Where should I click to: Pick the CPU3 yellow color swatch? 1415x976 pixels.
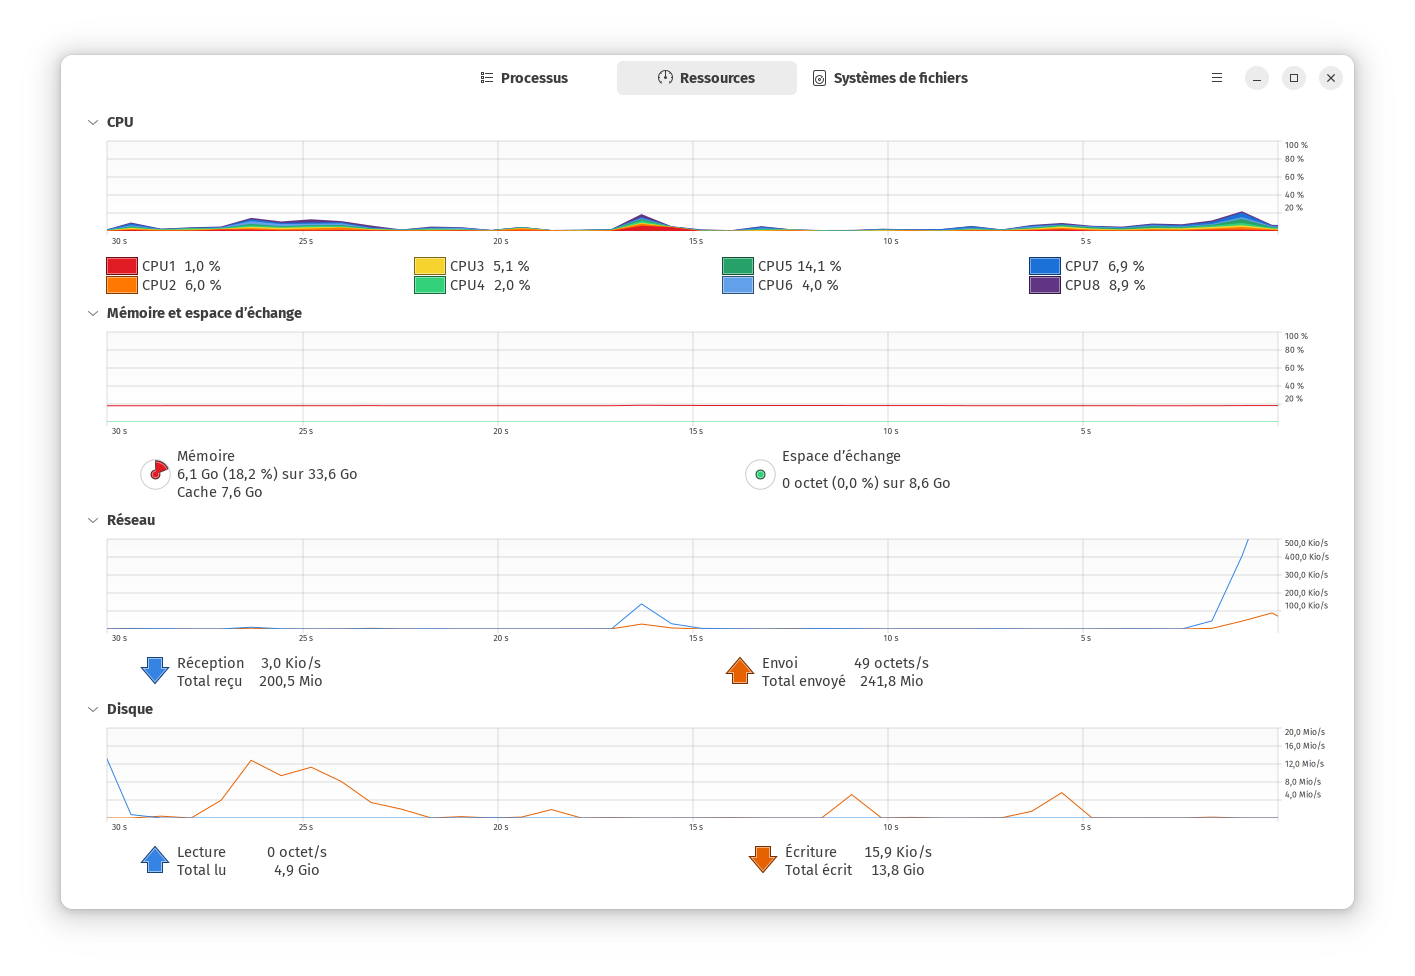(x=430, y=266)
